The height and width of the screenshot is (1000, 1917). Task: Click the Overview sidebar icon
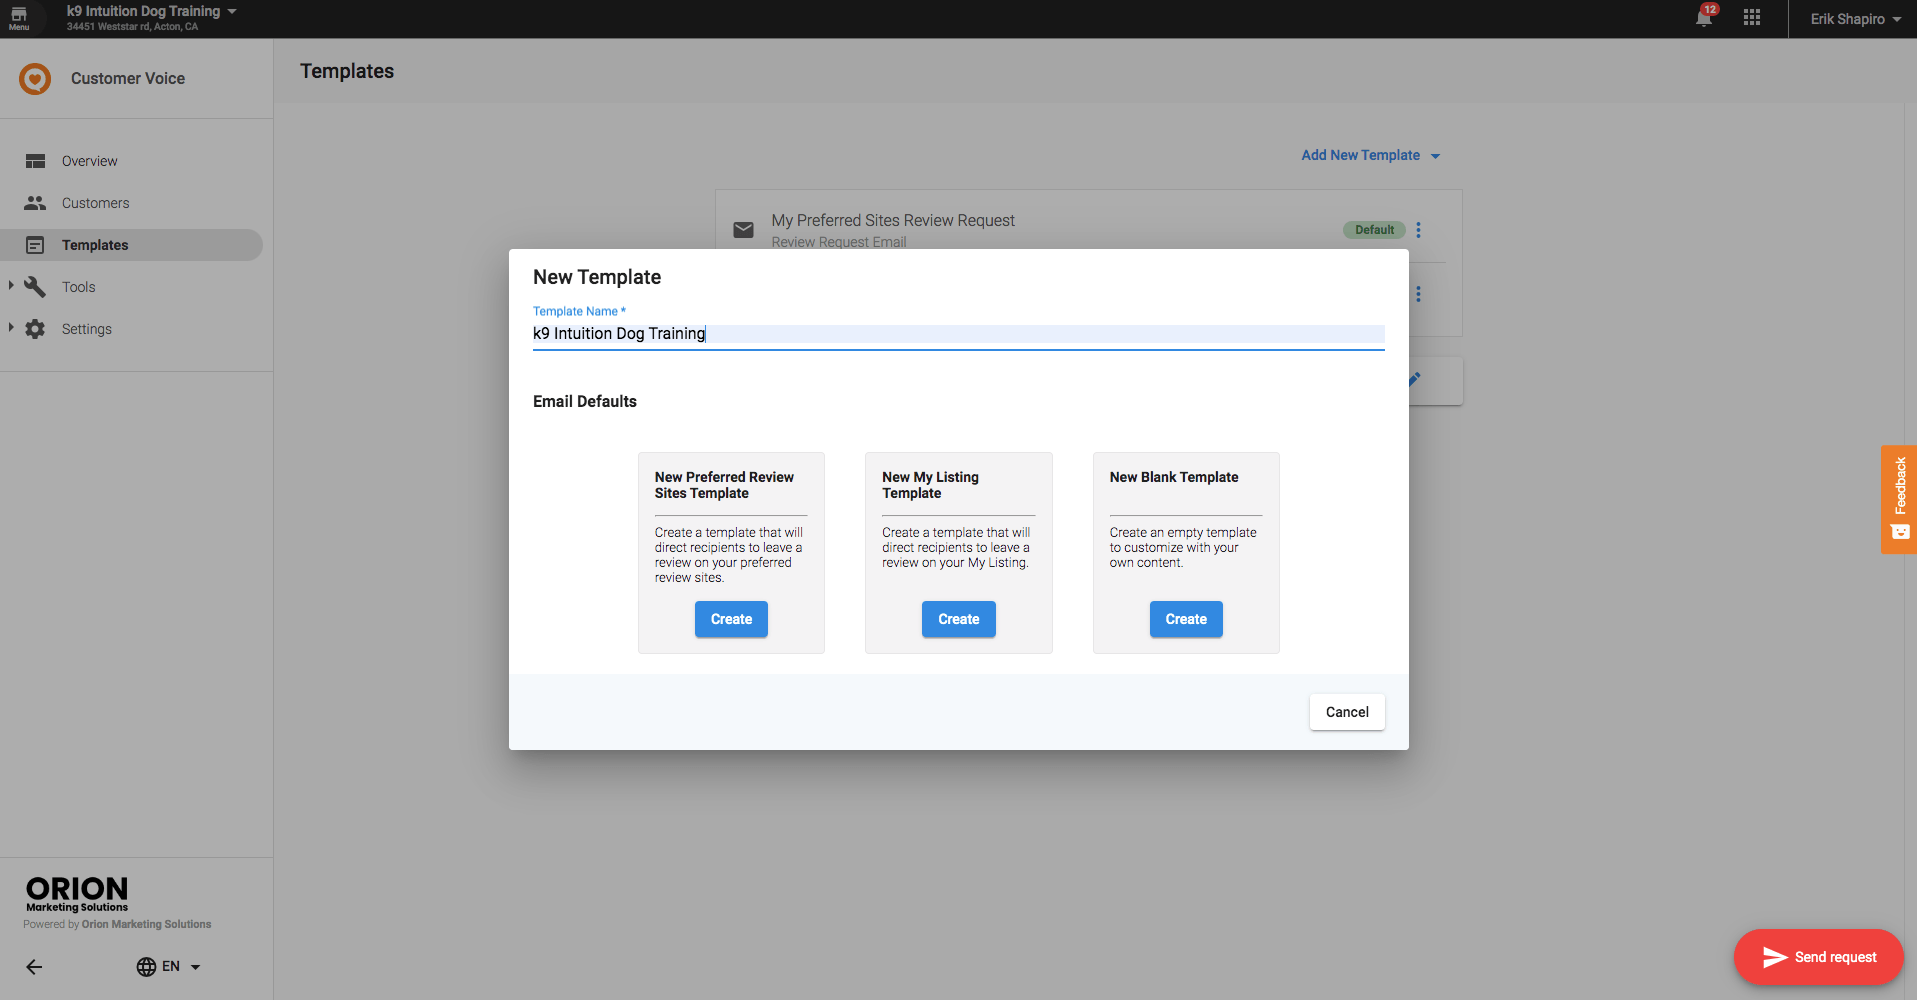tap(35, 161)
